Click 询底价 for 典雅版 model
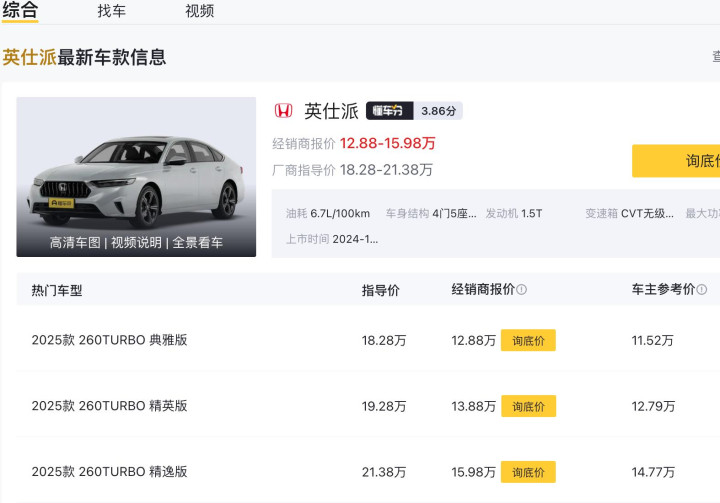720x503 pixels. 528,340
